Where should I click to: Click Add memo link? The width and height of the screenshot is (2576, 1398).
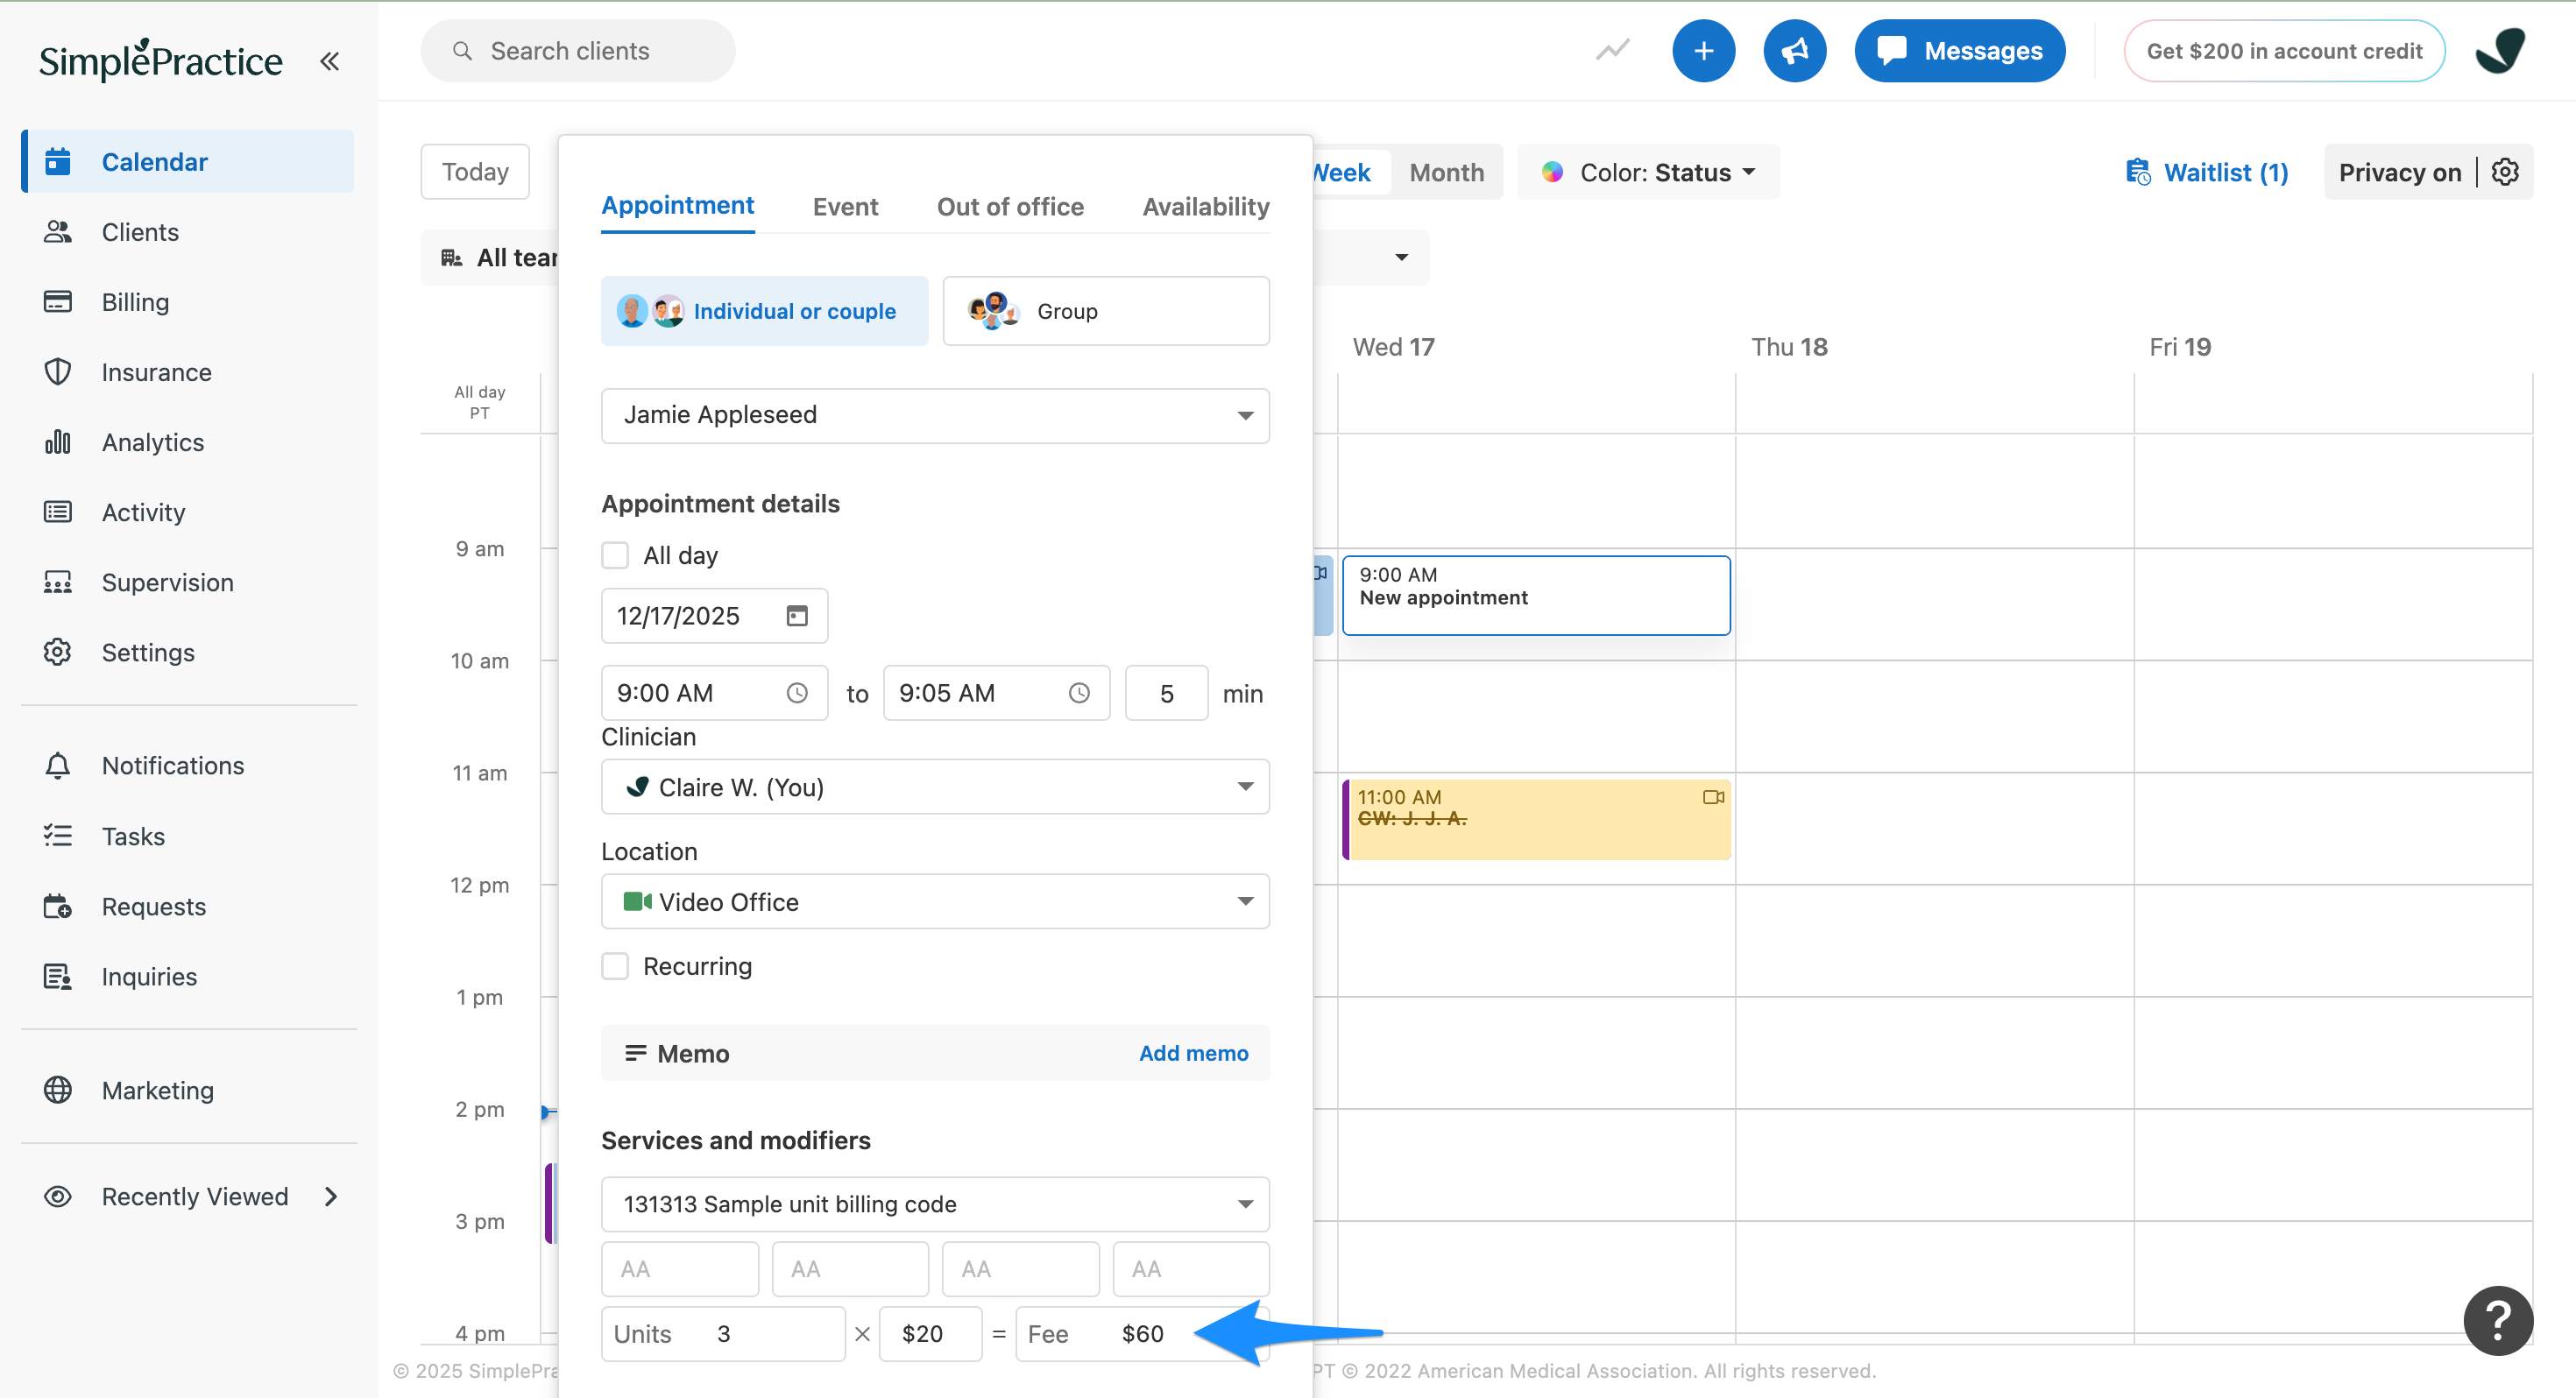pyautogui.click(x=1193, y=1053)
